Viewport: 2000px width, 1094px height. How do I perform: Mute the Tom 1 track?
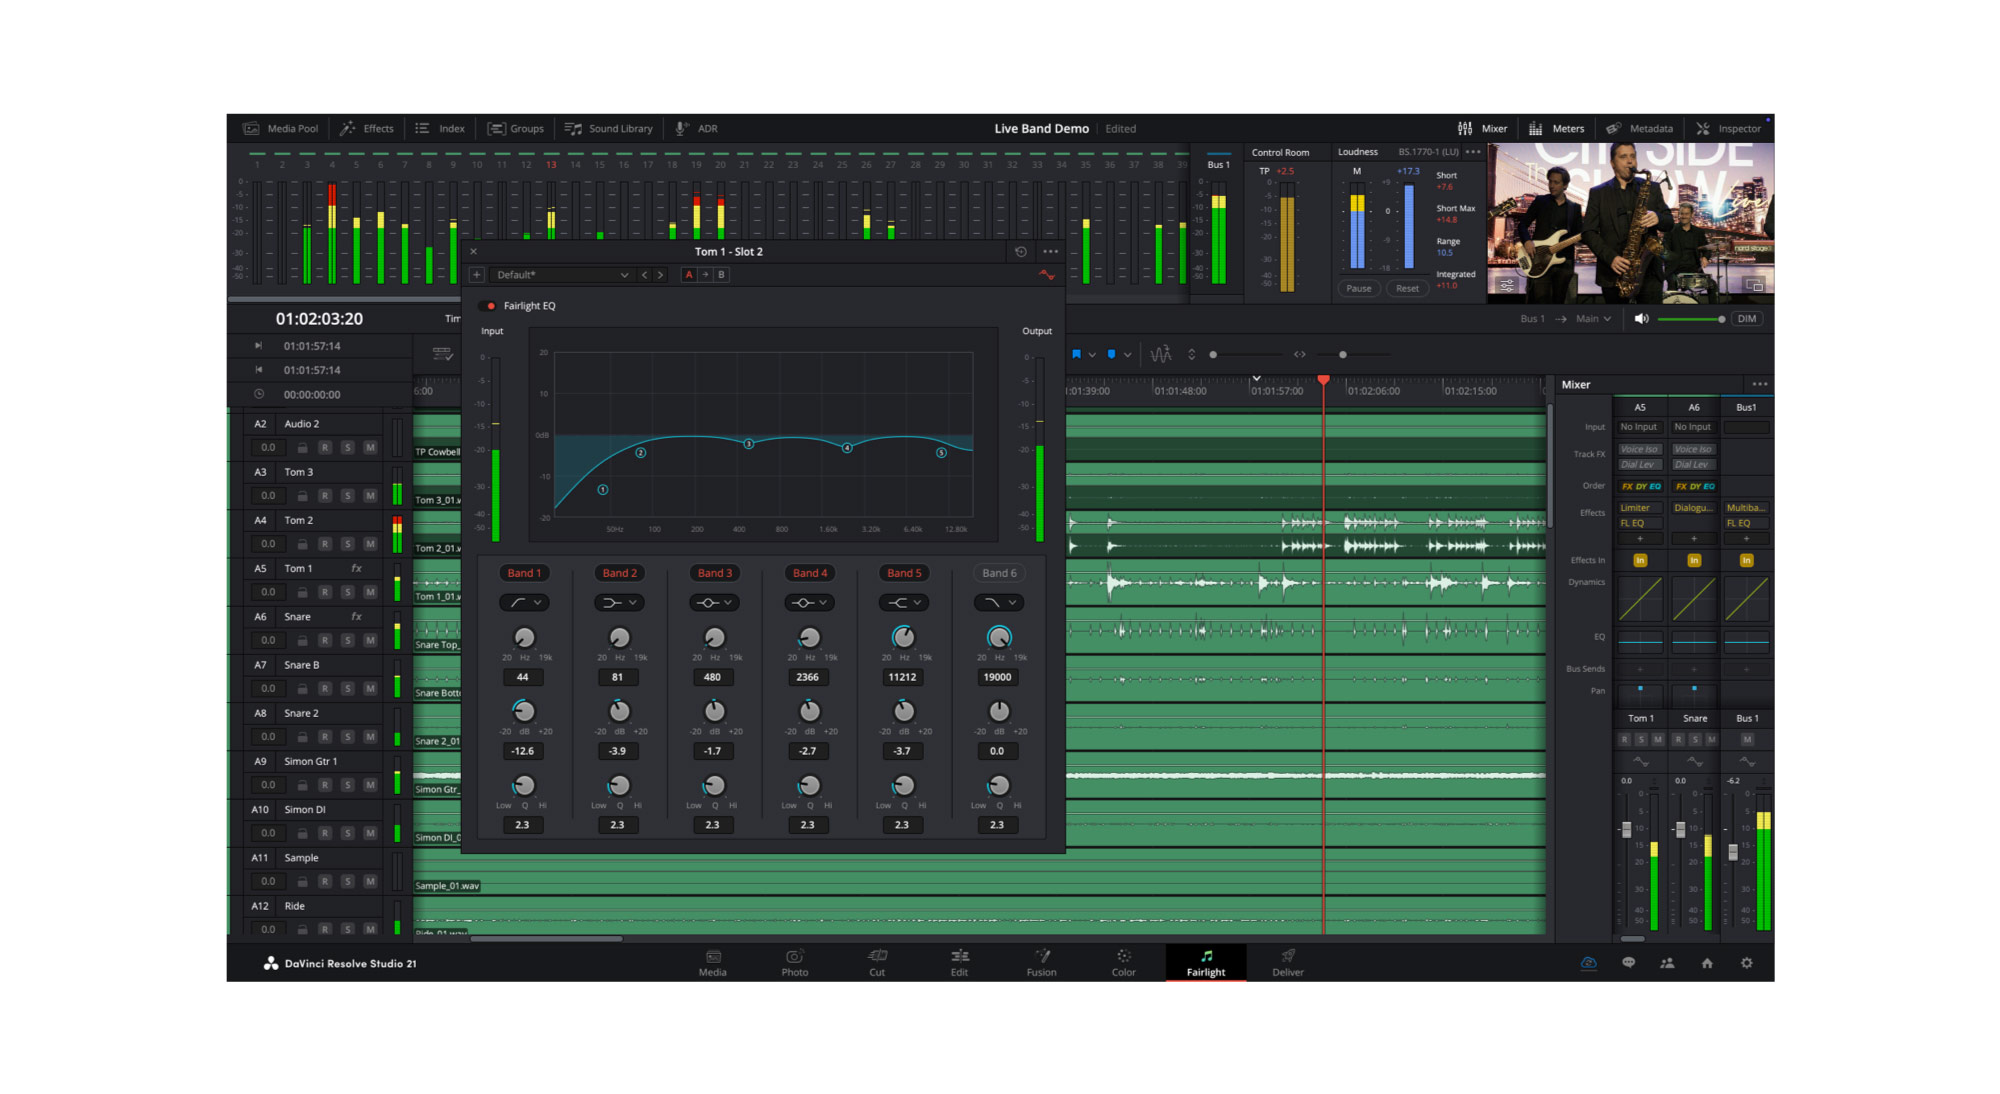point(370,592)
